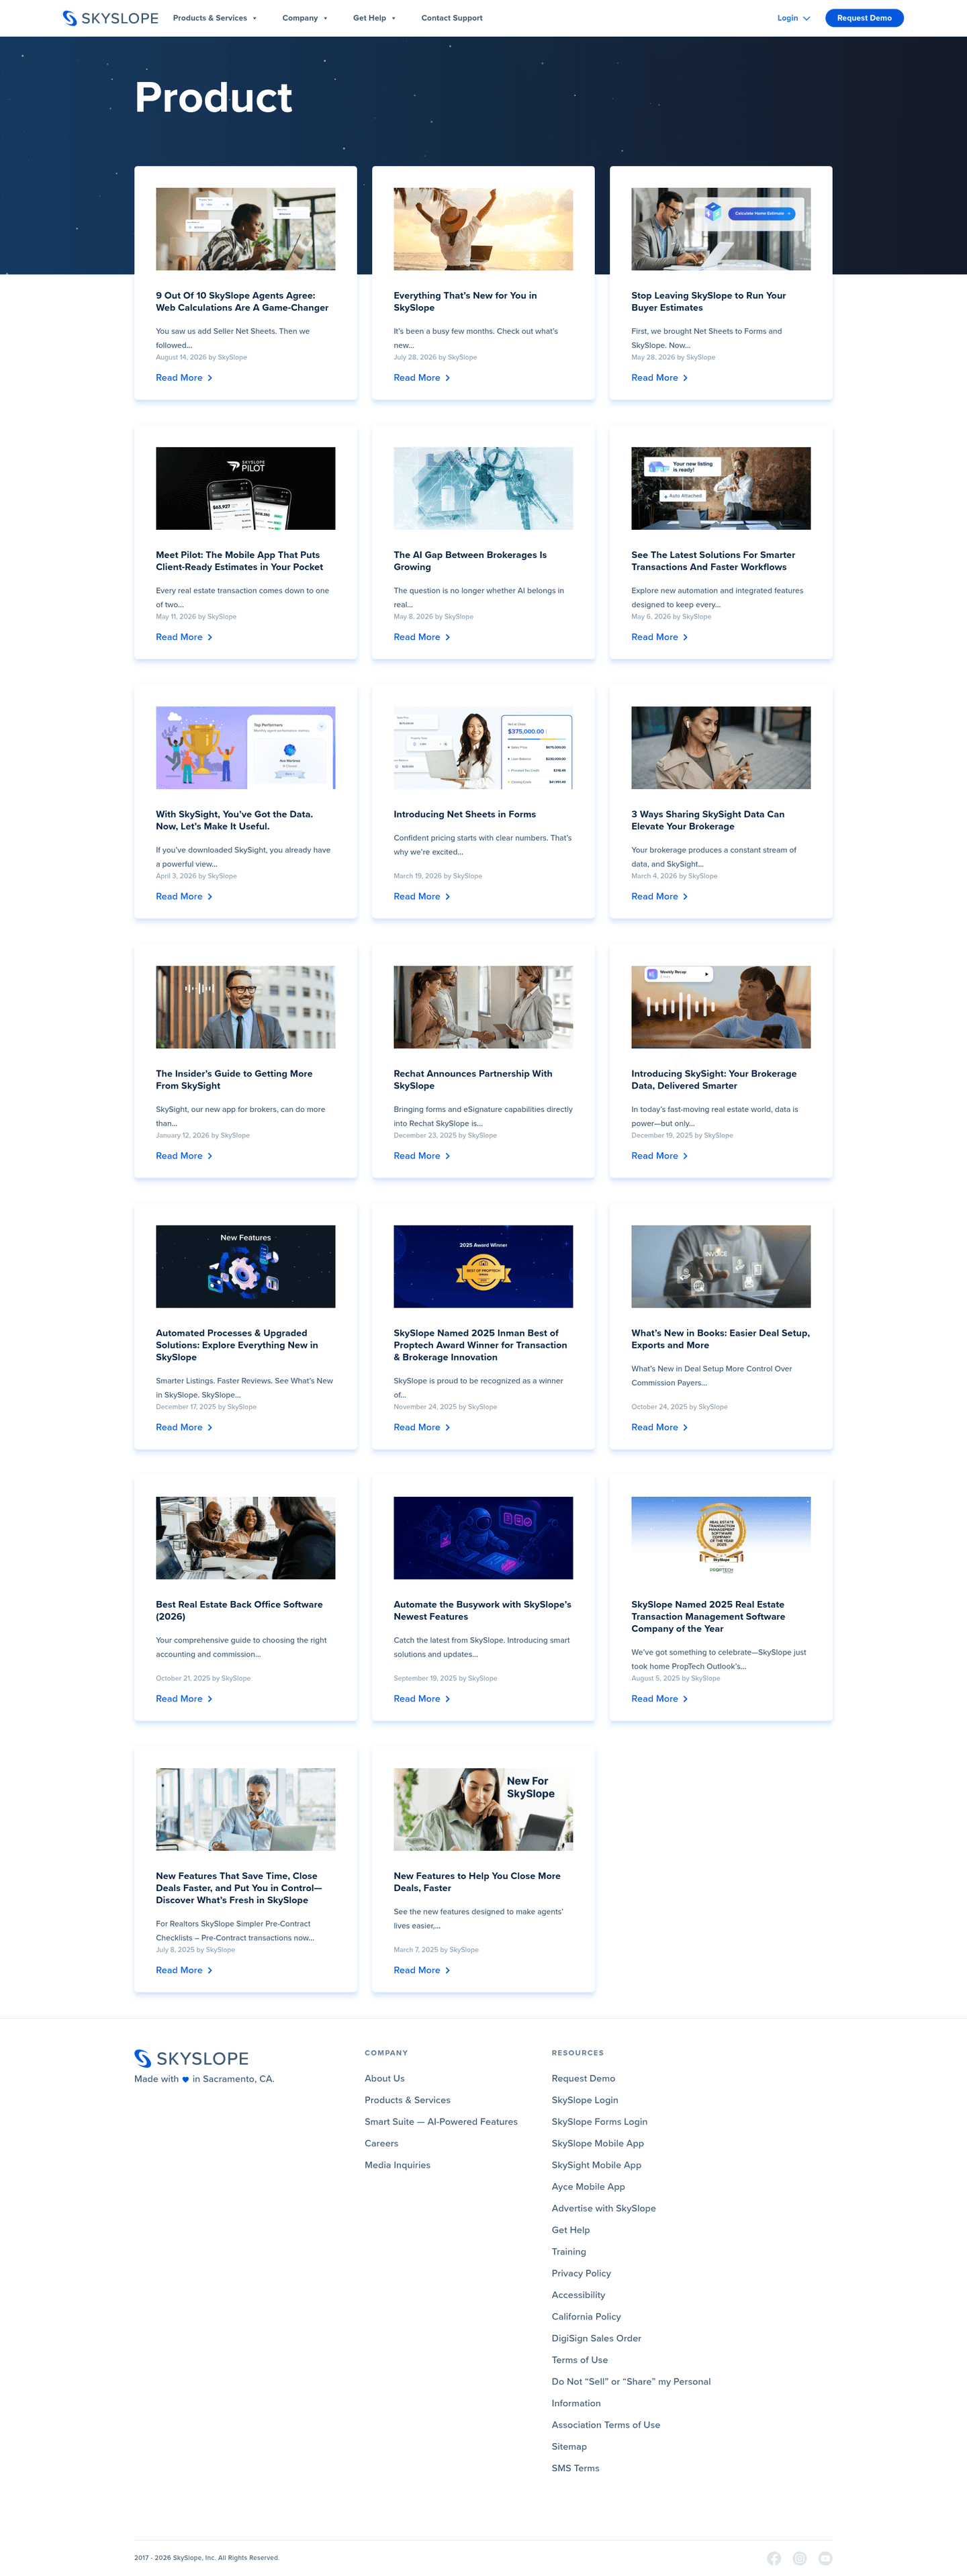This screenshot has width=967, height=2576.
Task: Open DigiSign Sales Order link
Action: (x=596, y=2338)
